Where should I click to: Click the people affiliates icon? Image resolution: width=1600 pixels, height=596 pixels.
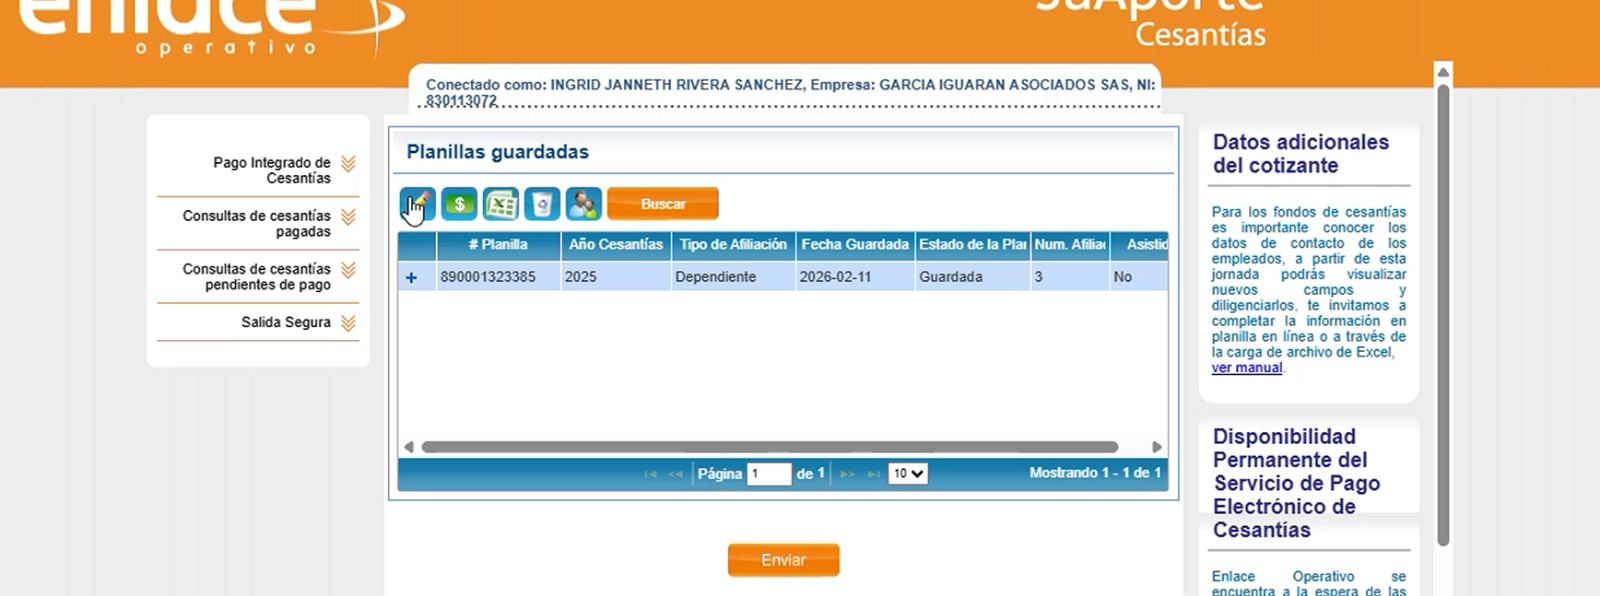583,204
